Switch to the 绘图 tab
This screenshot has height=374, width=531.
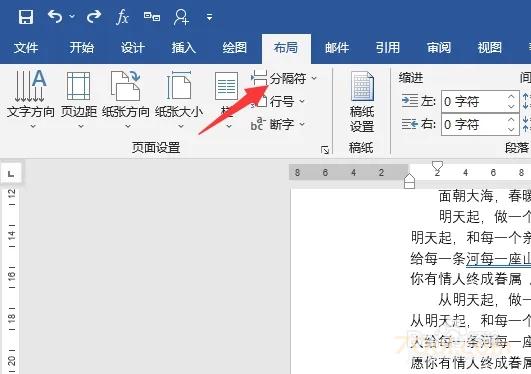point(235,47)
